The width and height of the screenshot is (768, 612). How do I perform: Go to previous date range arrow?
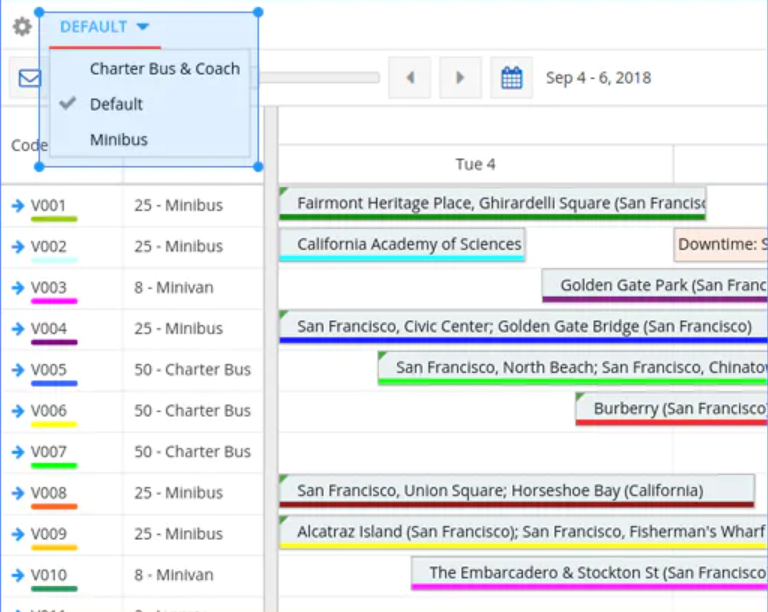click(410, 77)
